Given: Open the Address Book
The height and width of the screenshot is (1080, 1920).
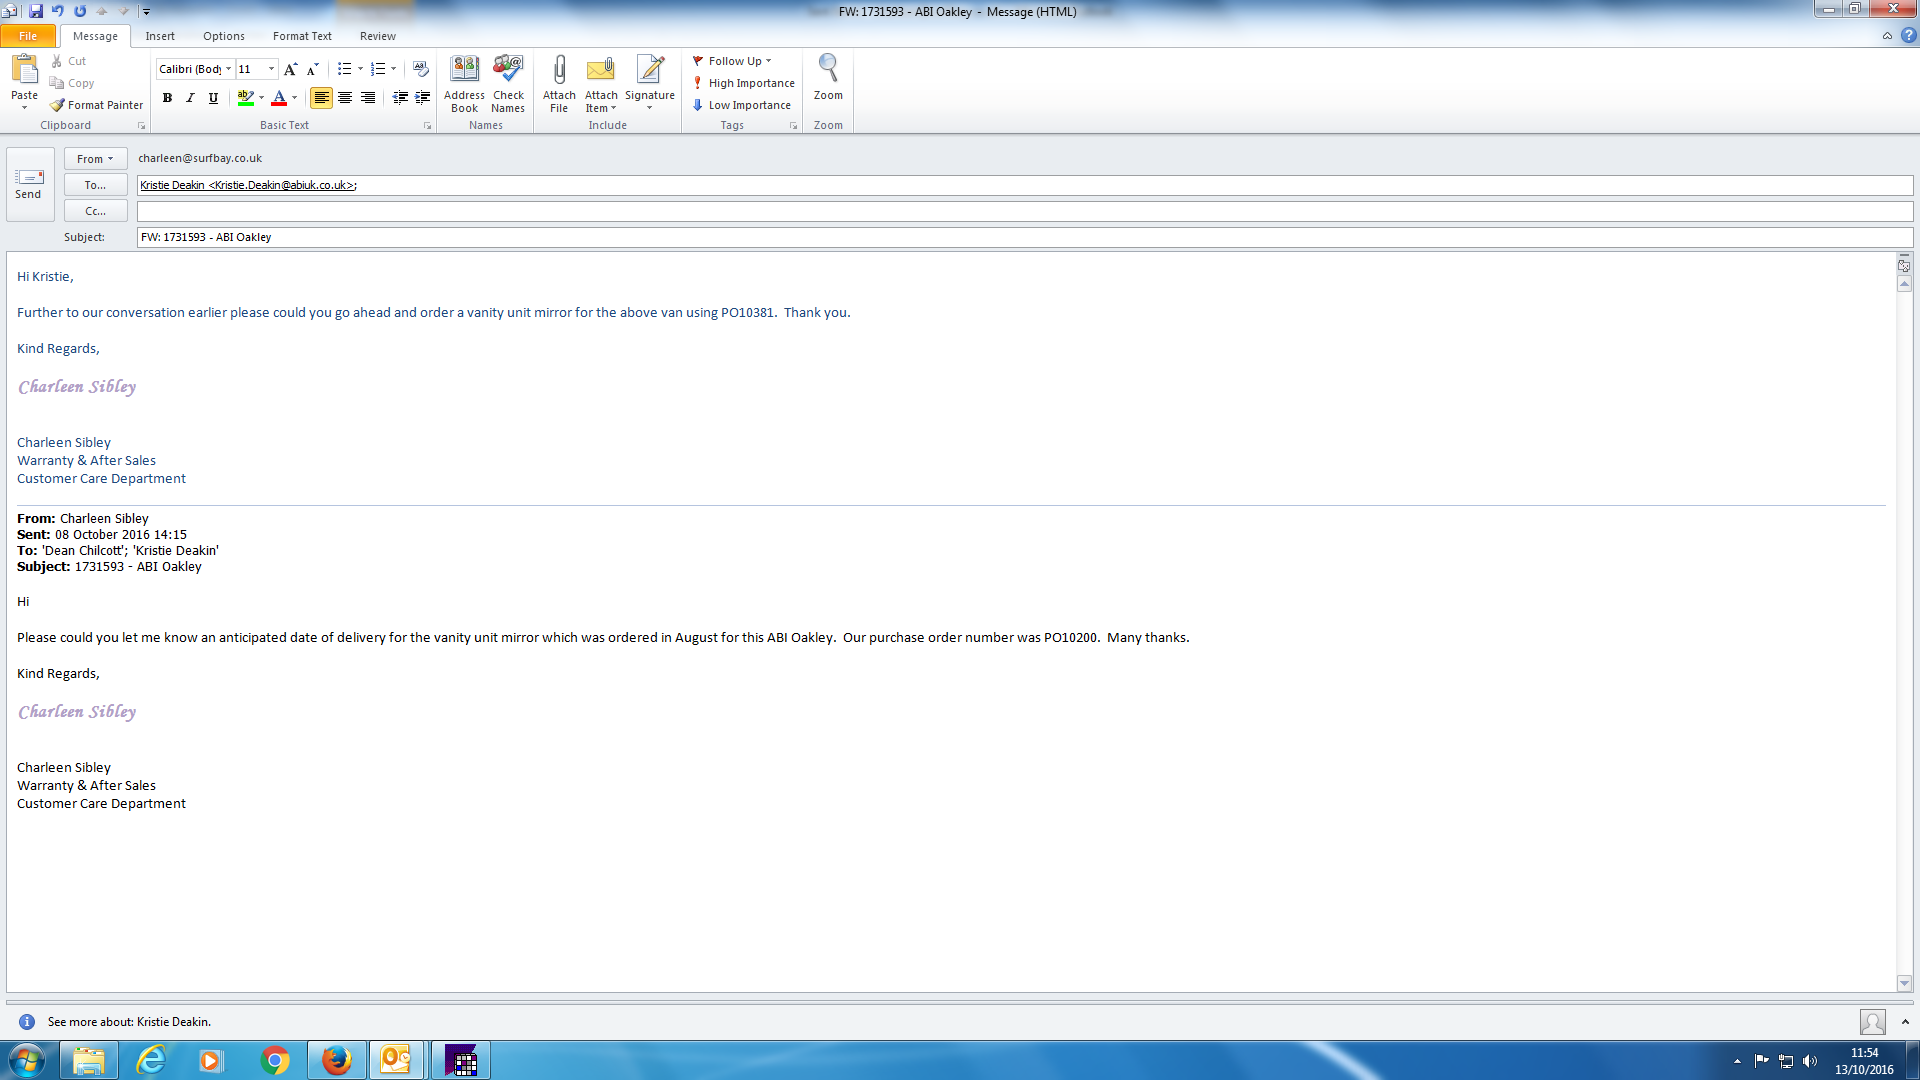Looking at the screenshot, I should pos(464,84).
